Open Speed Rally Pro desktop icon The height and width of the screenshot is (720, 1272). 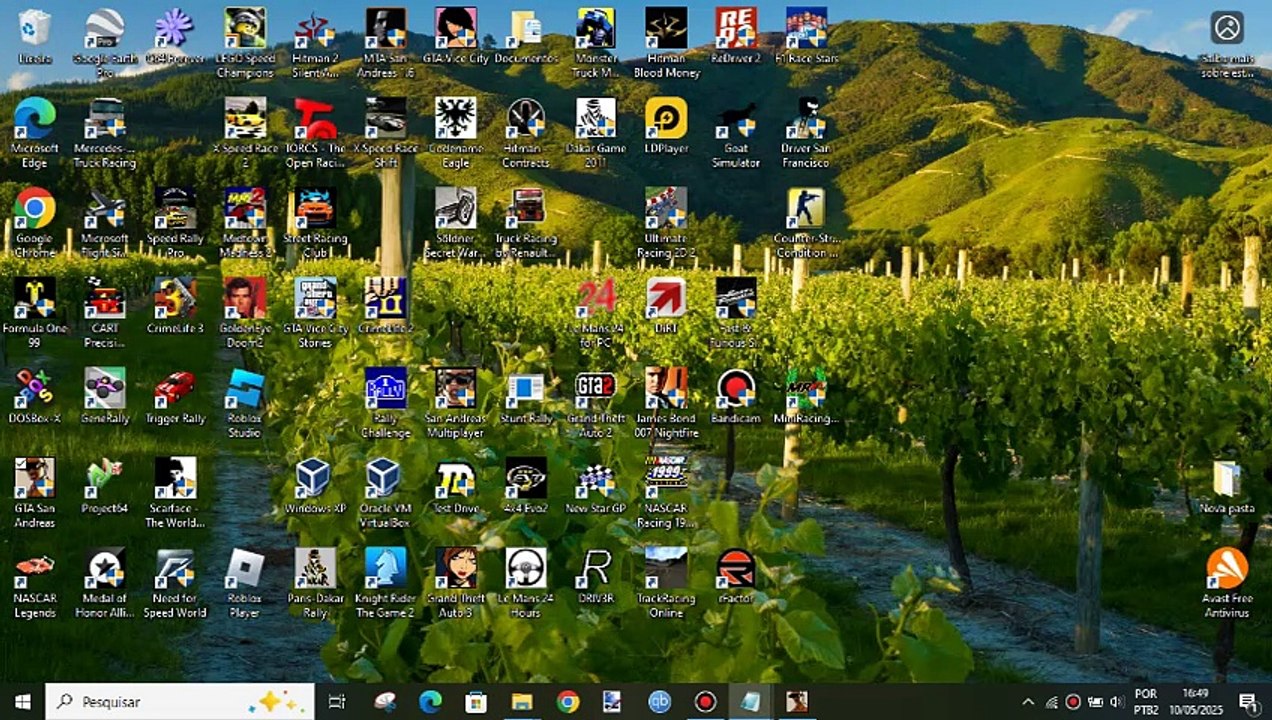[x=175, y=222]
